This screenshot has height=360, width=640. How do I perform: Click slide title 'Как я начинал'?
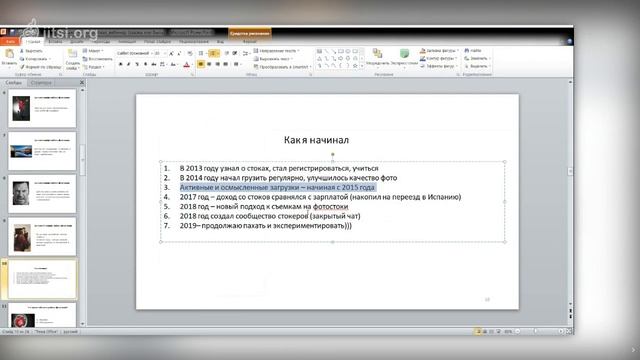tap(316, 140)
